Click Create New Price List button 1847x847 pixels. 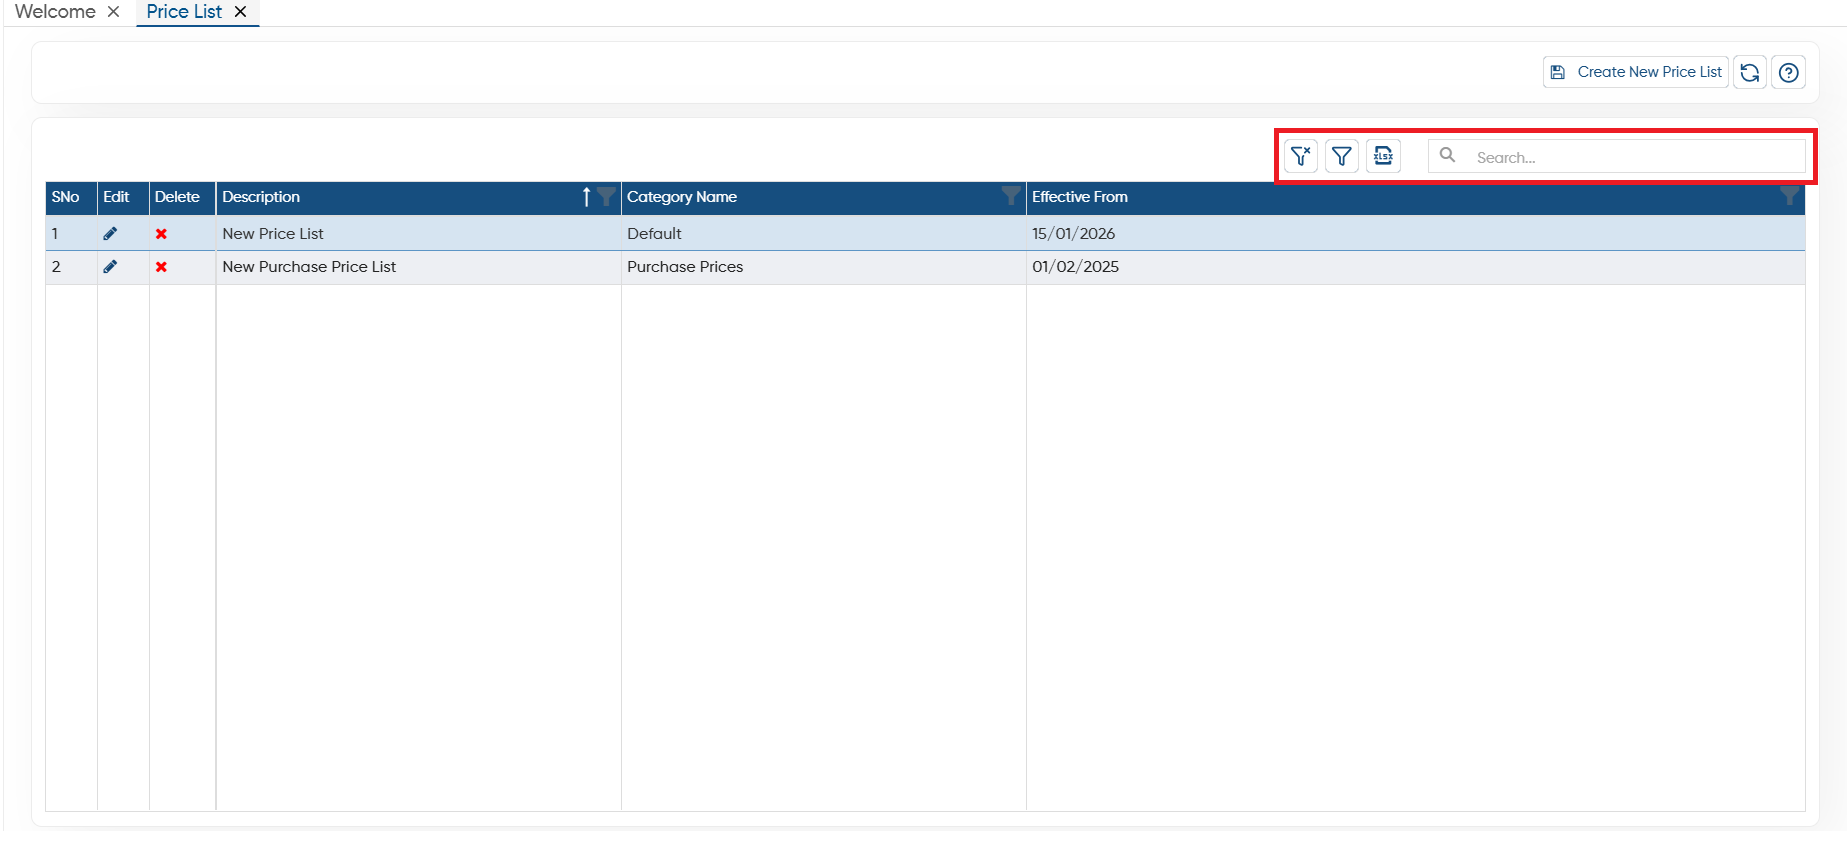tap(1636, 72)
